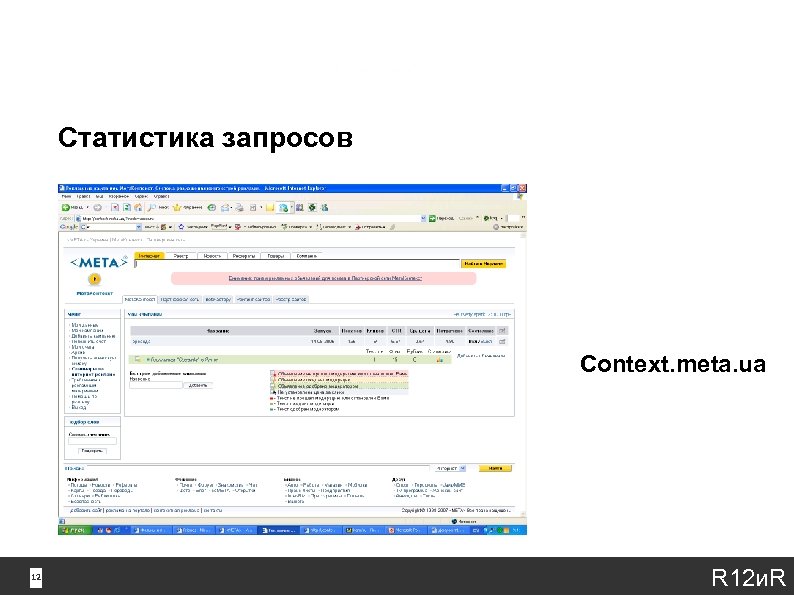This screenshot has height=595, width=794.
Task: Click the yellow 'Найти' button in the bottom search bar
Action: point(495,468)
